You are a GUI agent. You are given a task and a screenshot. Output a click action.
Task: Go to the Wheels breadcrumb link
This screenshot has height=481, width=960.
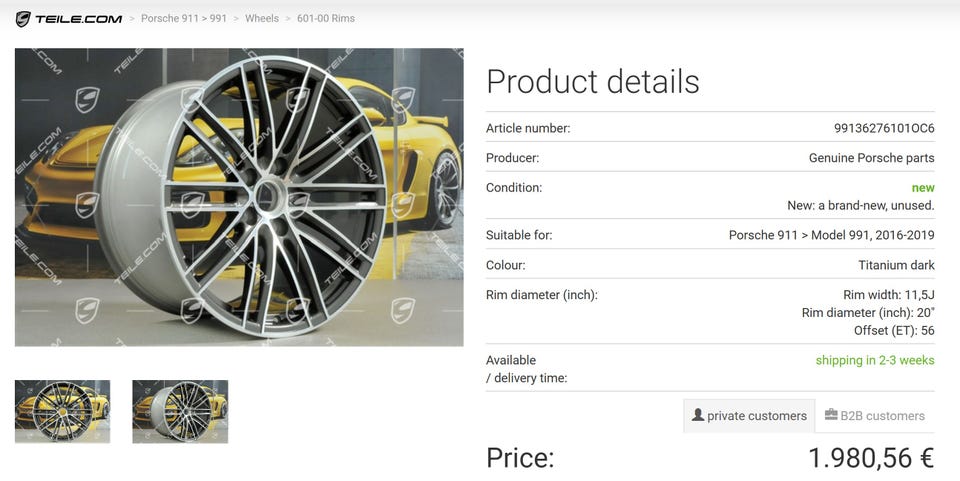262,19
